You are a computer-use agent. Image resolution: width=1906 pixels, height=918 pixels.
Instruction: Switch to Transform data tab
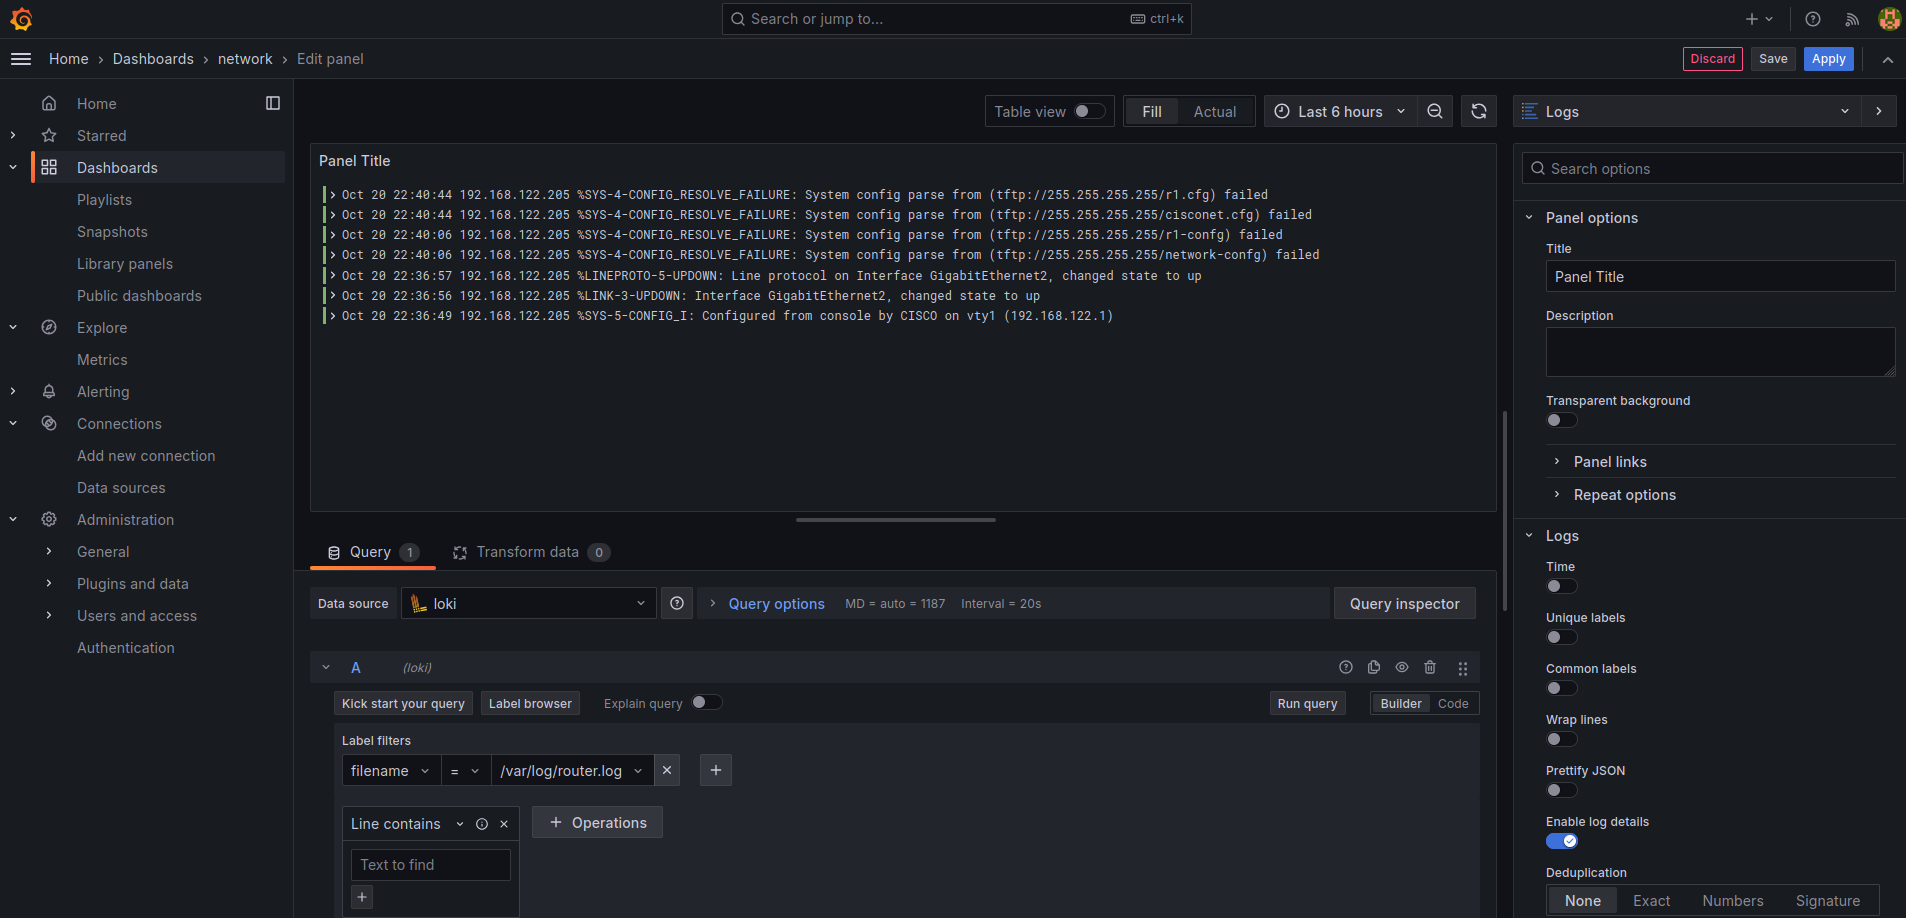coord(531,552)
